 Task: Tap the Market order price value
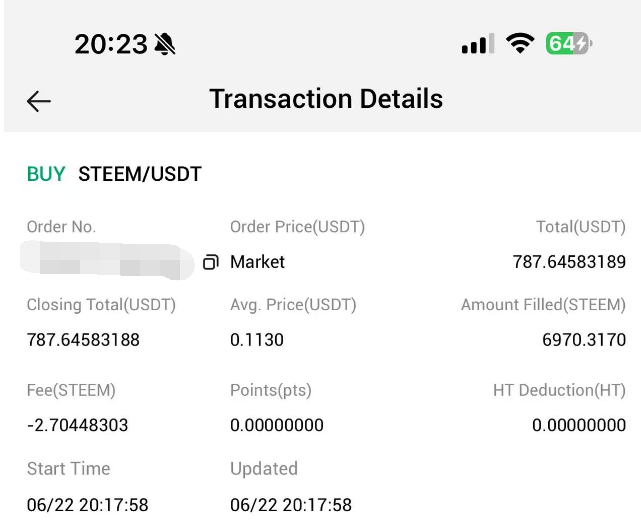[257, 262]
